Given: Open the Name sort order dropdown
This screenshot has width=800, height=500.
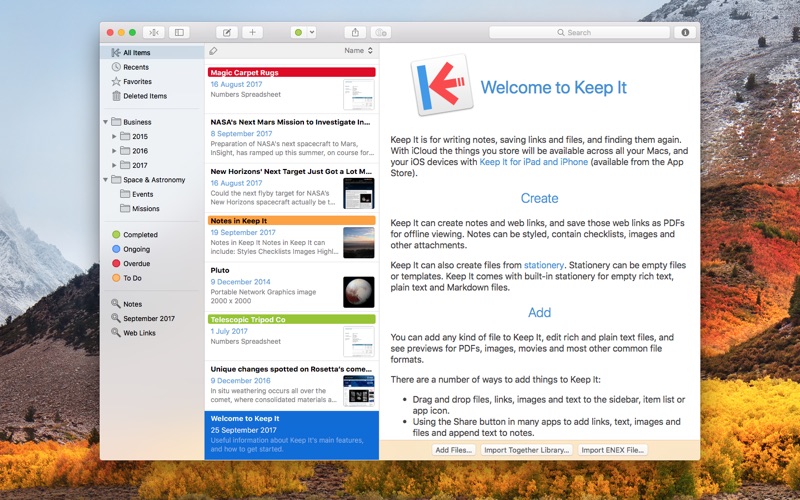Looking at the screenshot, I should pos(358,50).
